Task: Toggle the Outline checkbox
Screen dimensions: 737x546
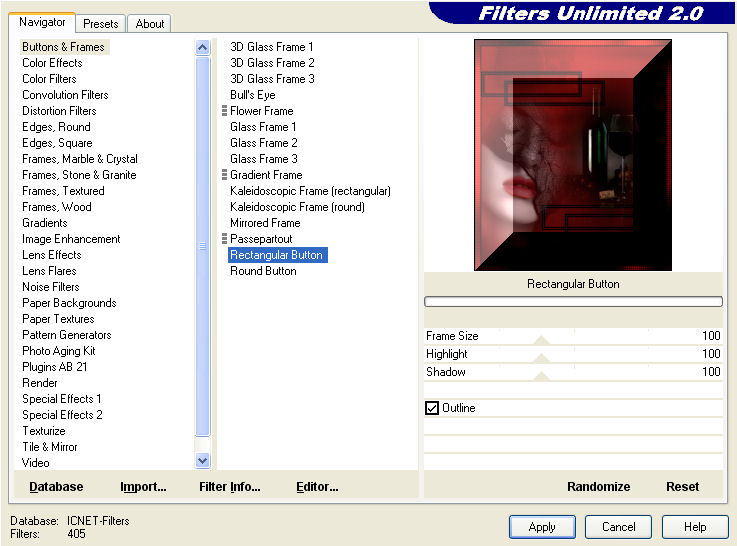Action: 432,408
